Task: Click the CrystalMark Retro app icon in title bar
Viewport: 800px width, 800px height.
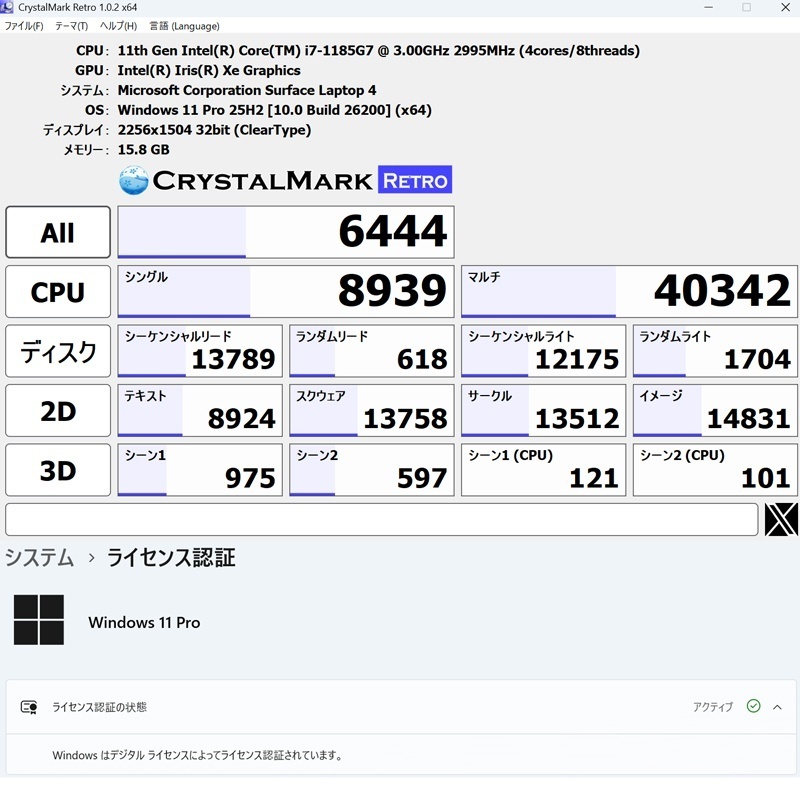Action: tap(7, 7)
